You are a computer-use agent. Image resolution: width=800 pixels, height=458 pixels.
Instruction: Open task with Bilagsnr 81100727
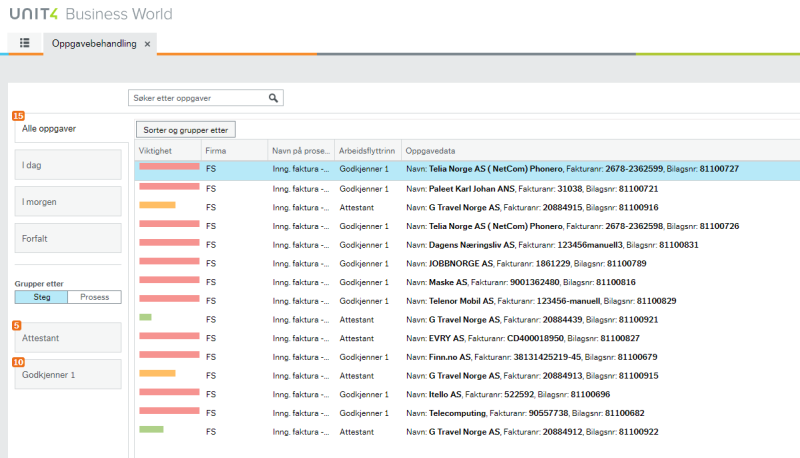point(467,170)
